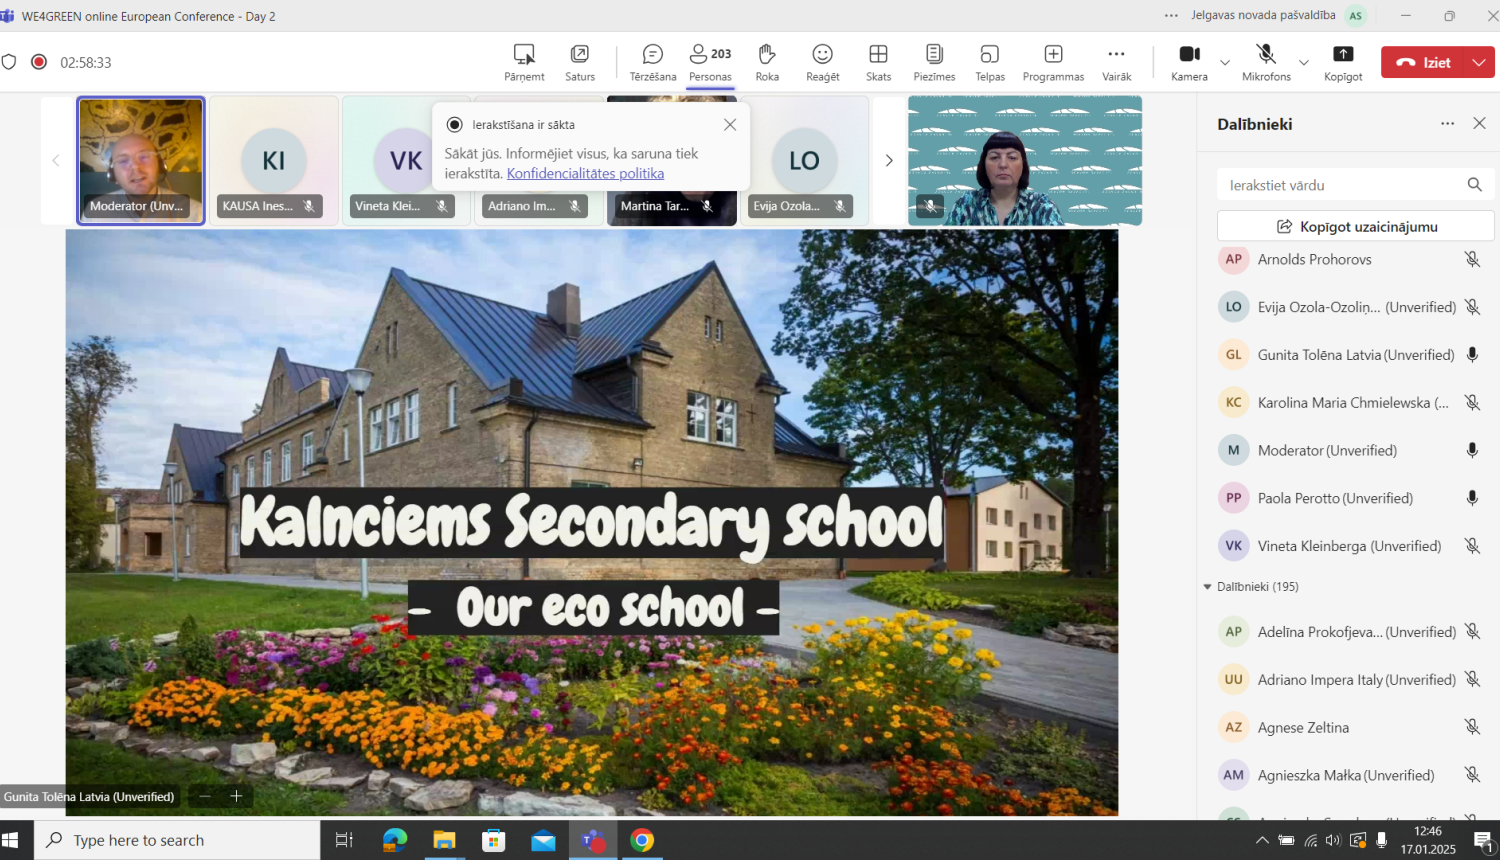The width and height of the screenshot is (1500, 860).
Task: Open the Tērzēšana chat panel
Action: tap(652, 62)
